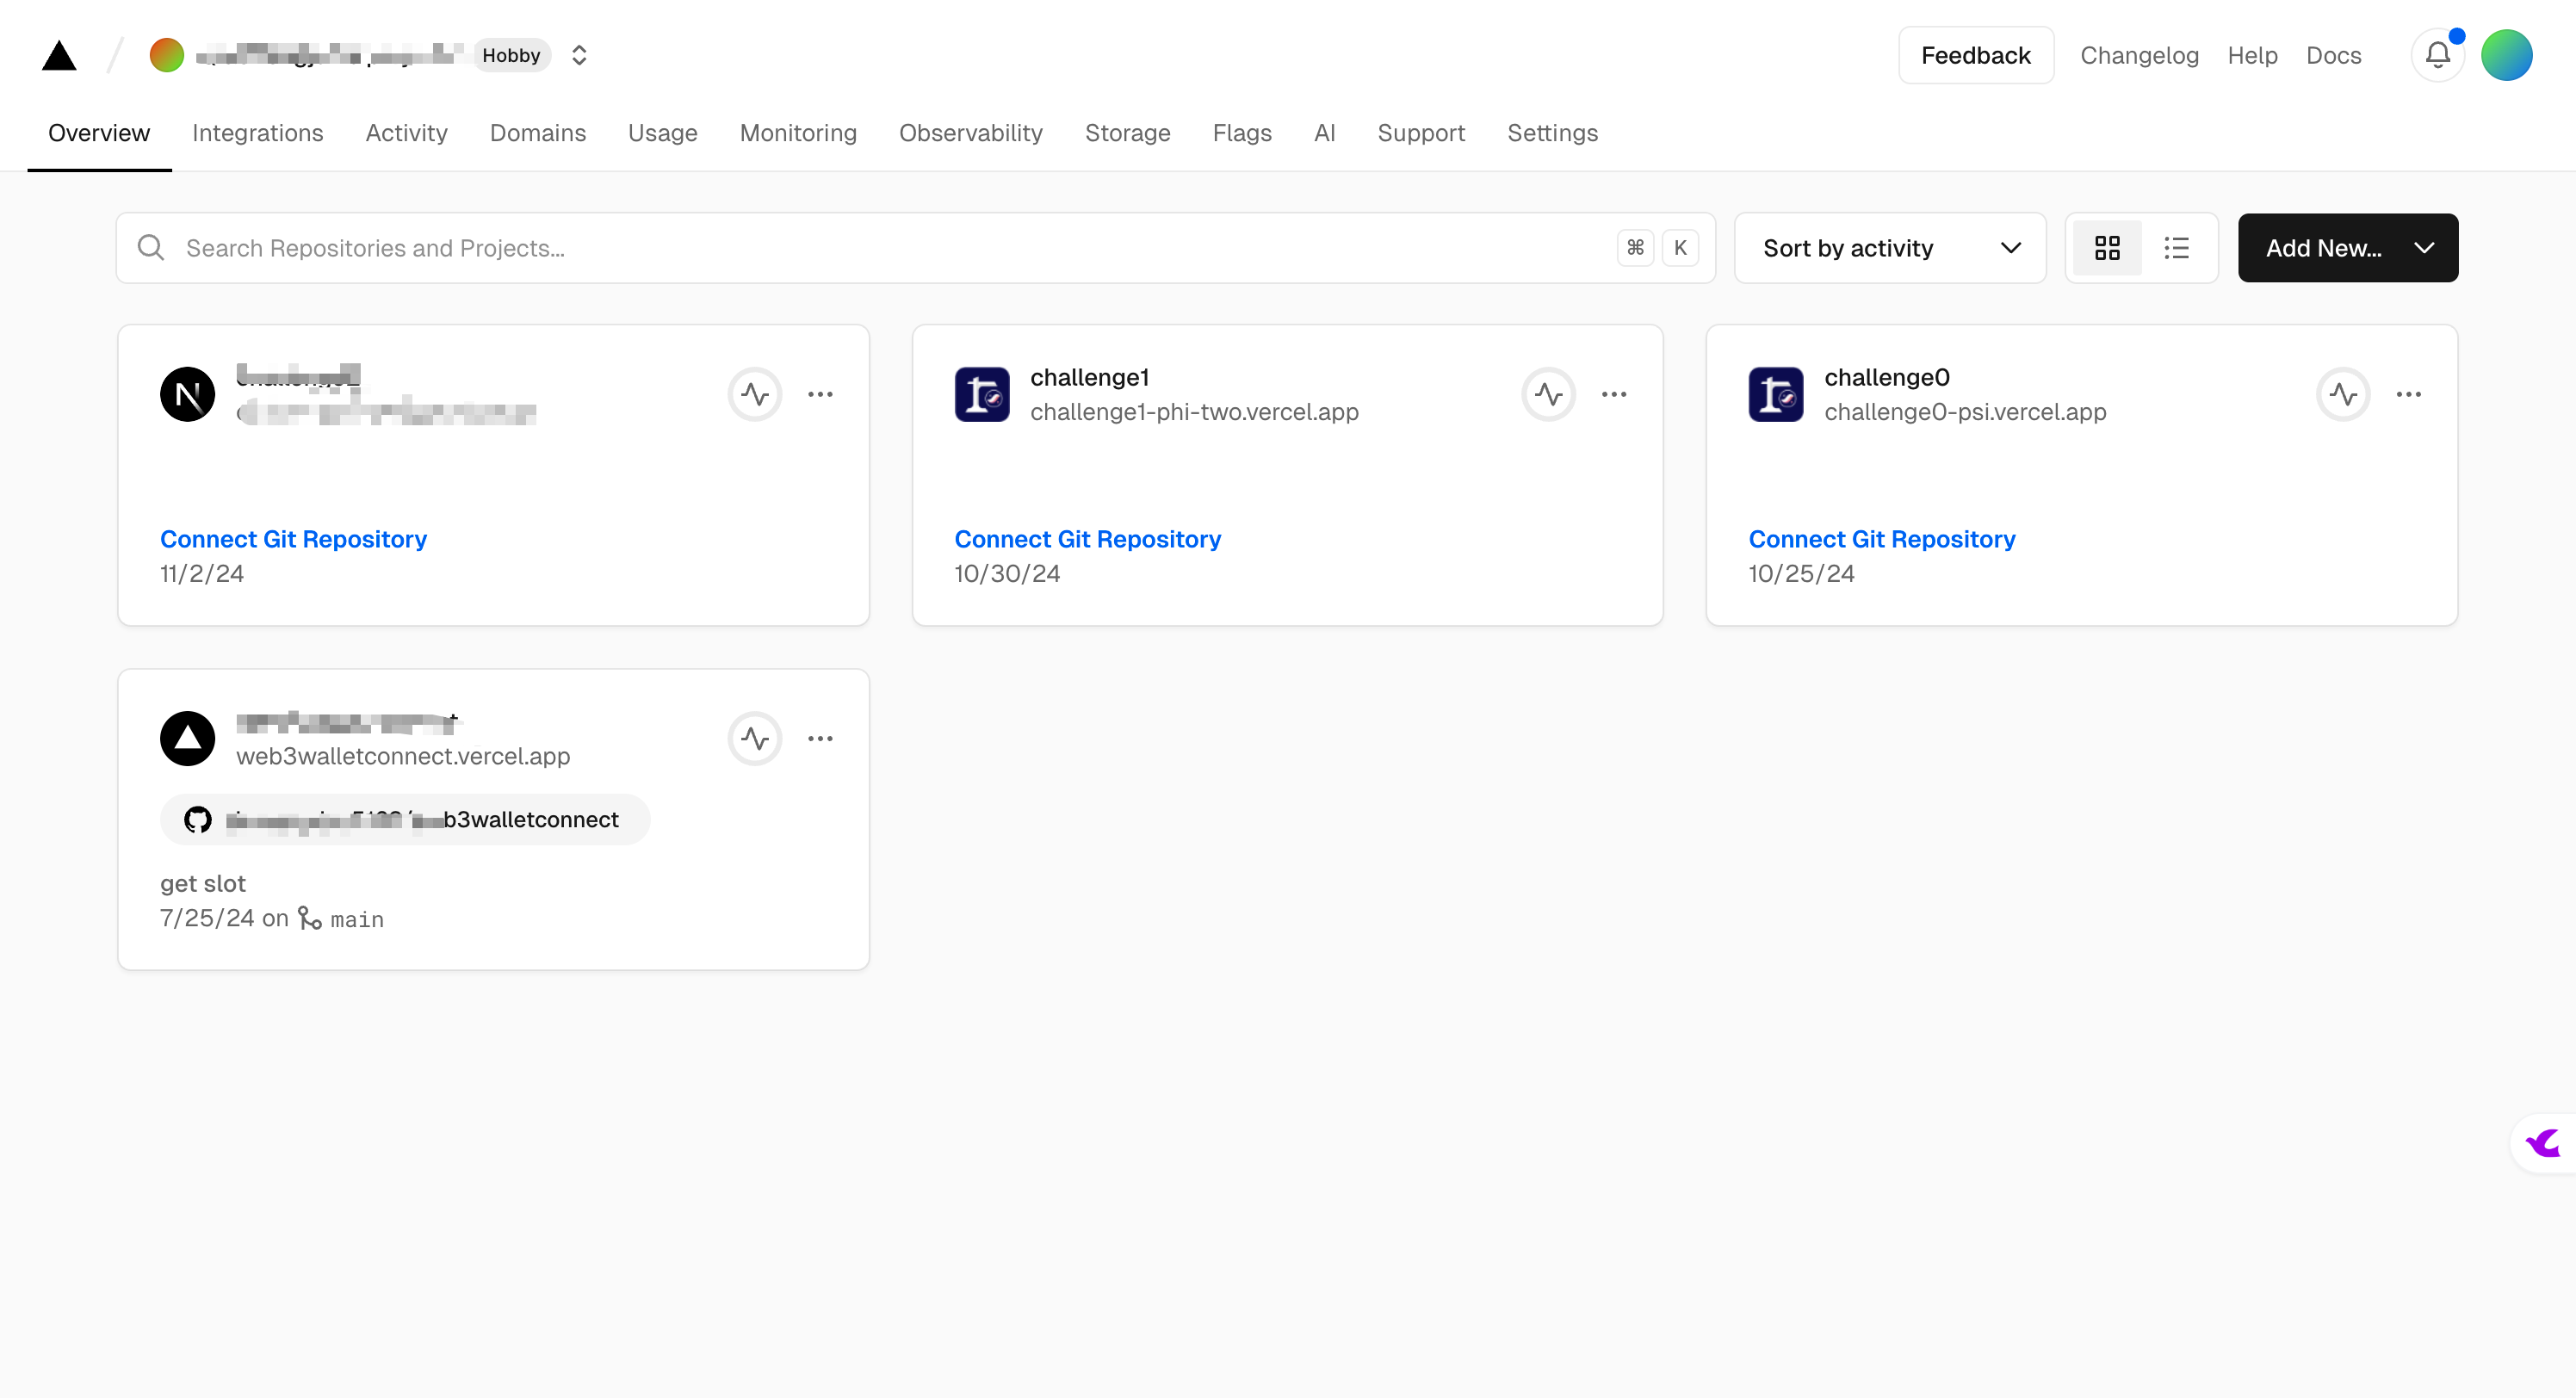This screenshot has width=2576, height=1398.
Task: Switch to the Overview tab
Action: (99, 133)
